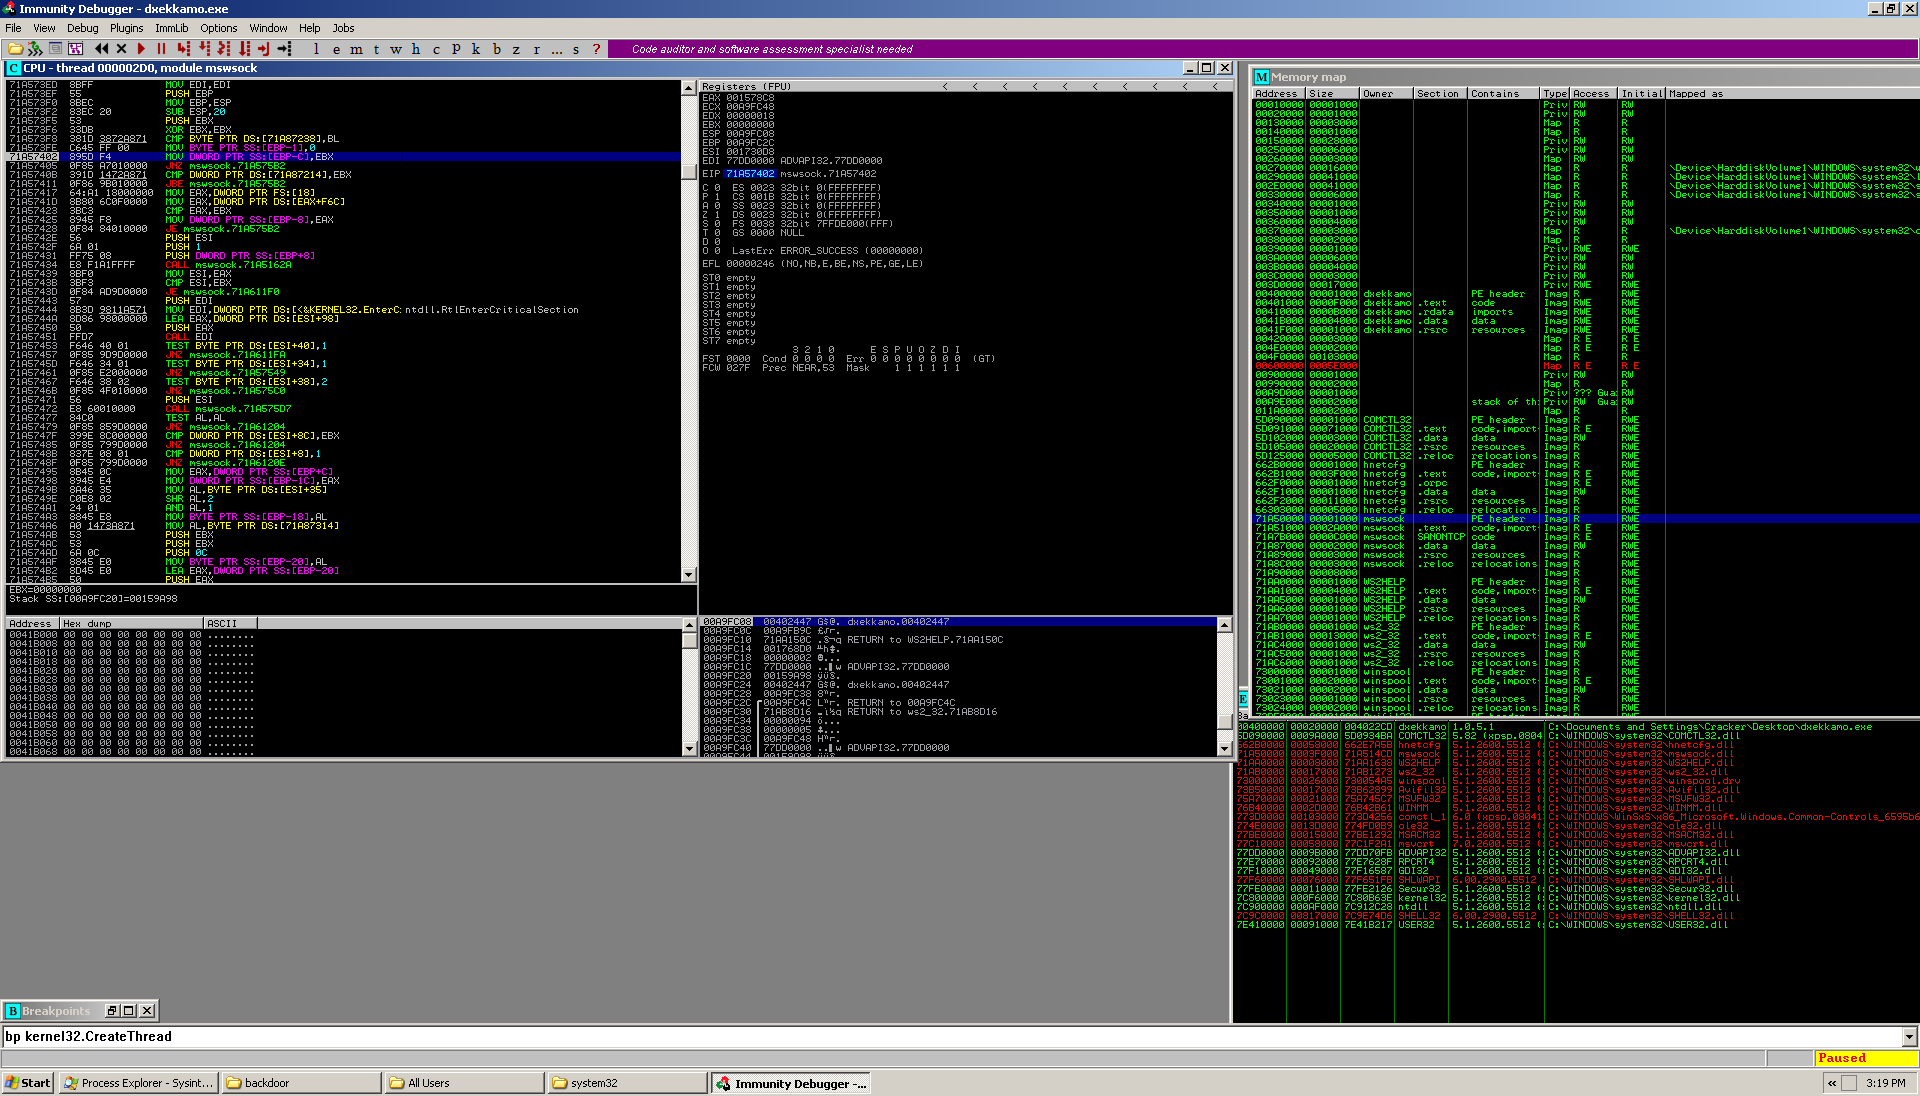
Task: Switch to backdoor folder taskbar item
Action: 301,1083
